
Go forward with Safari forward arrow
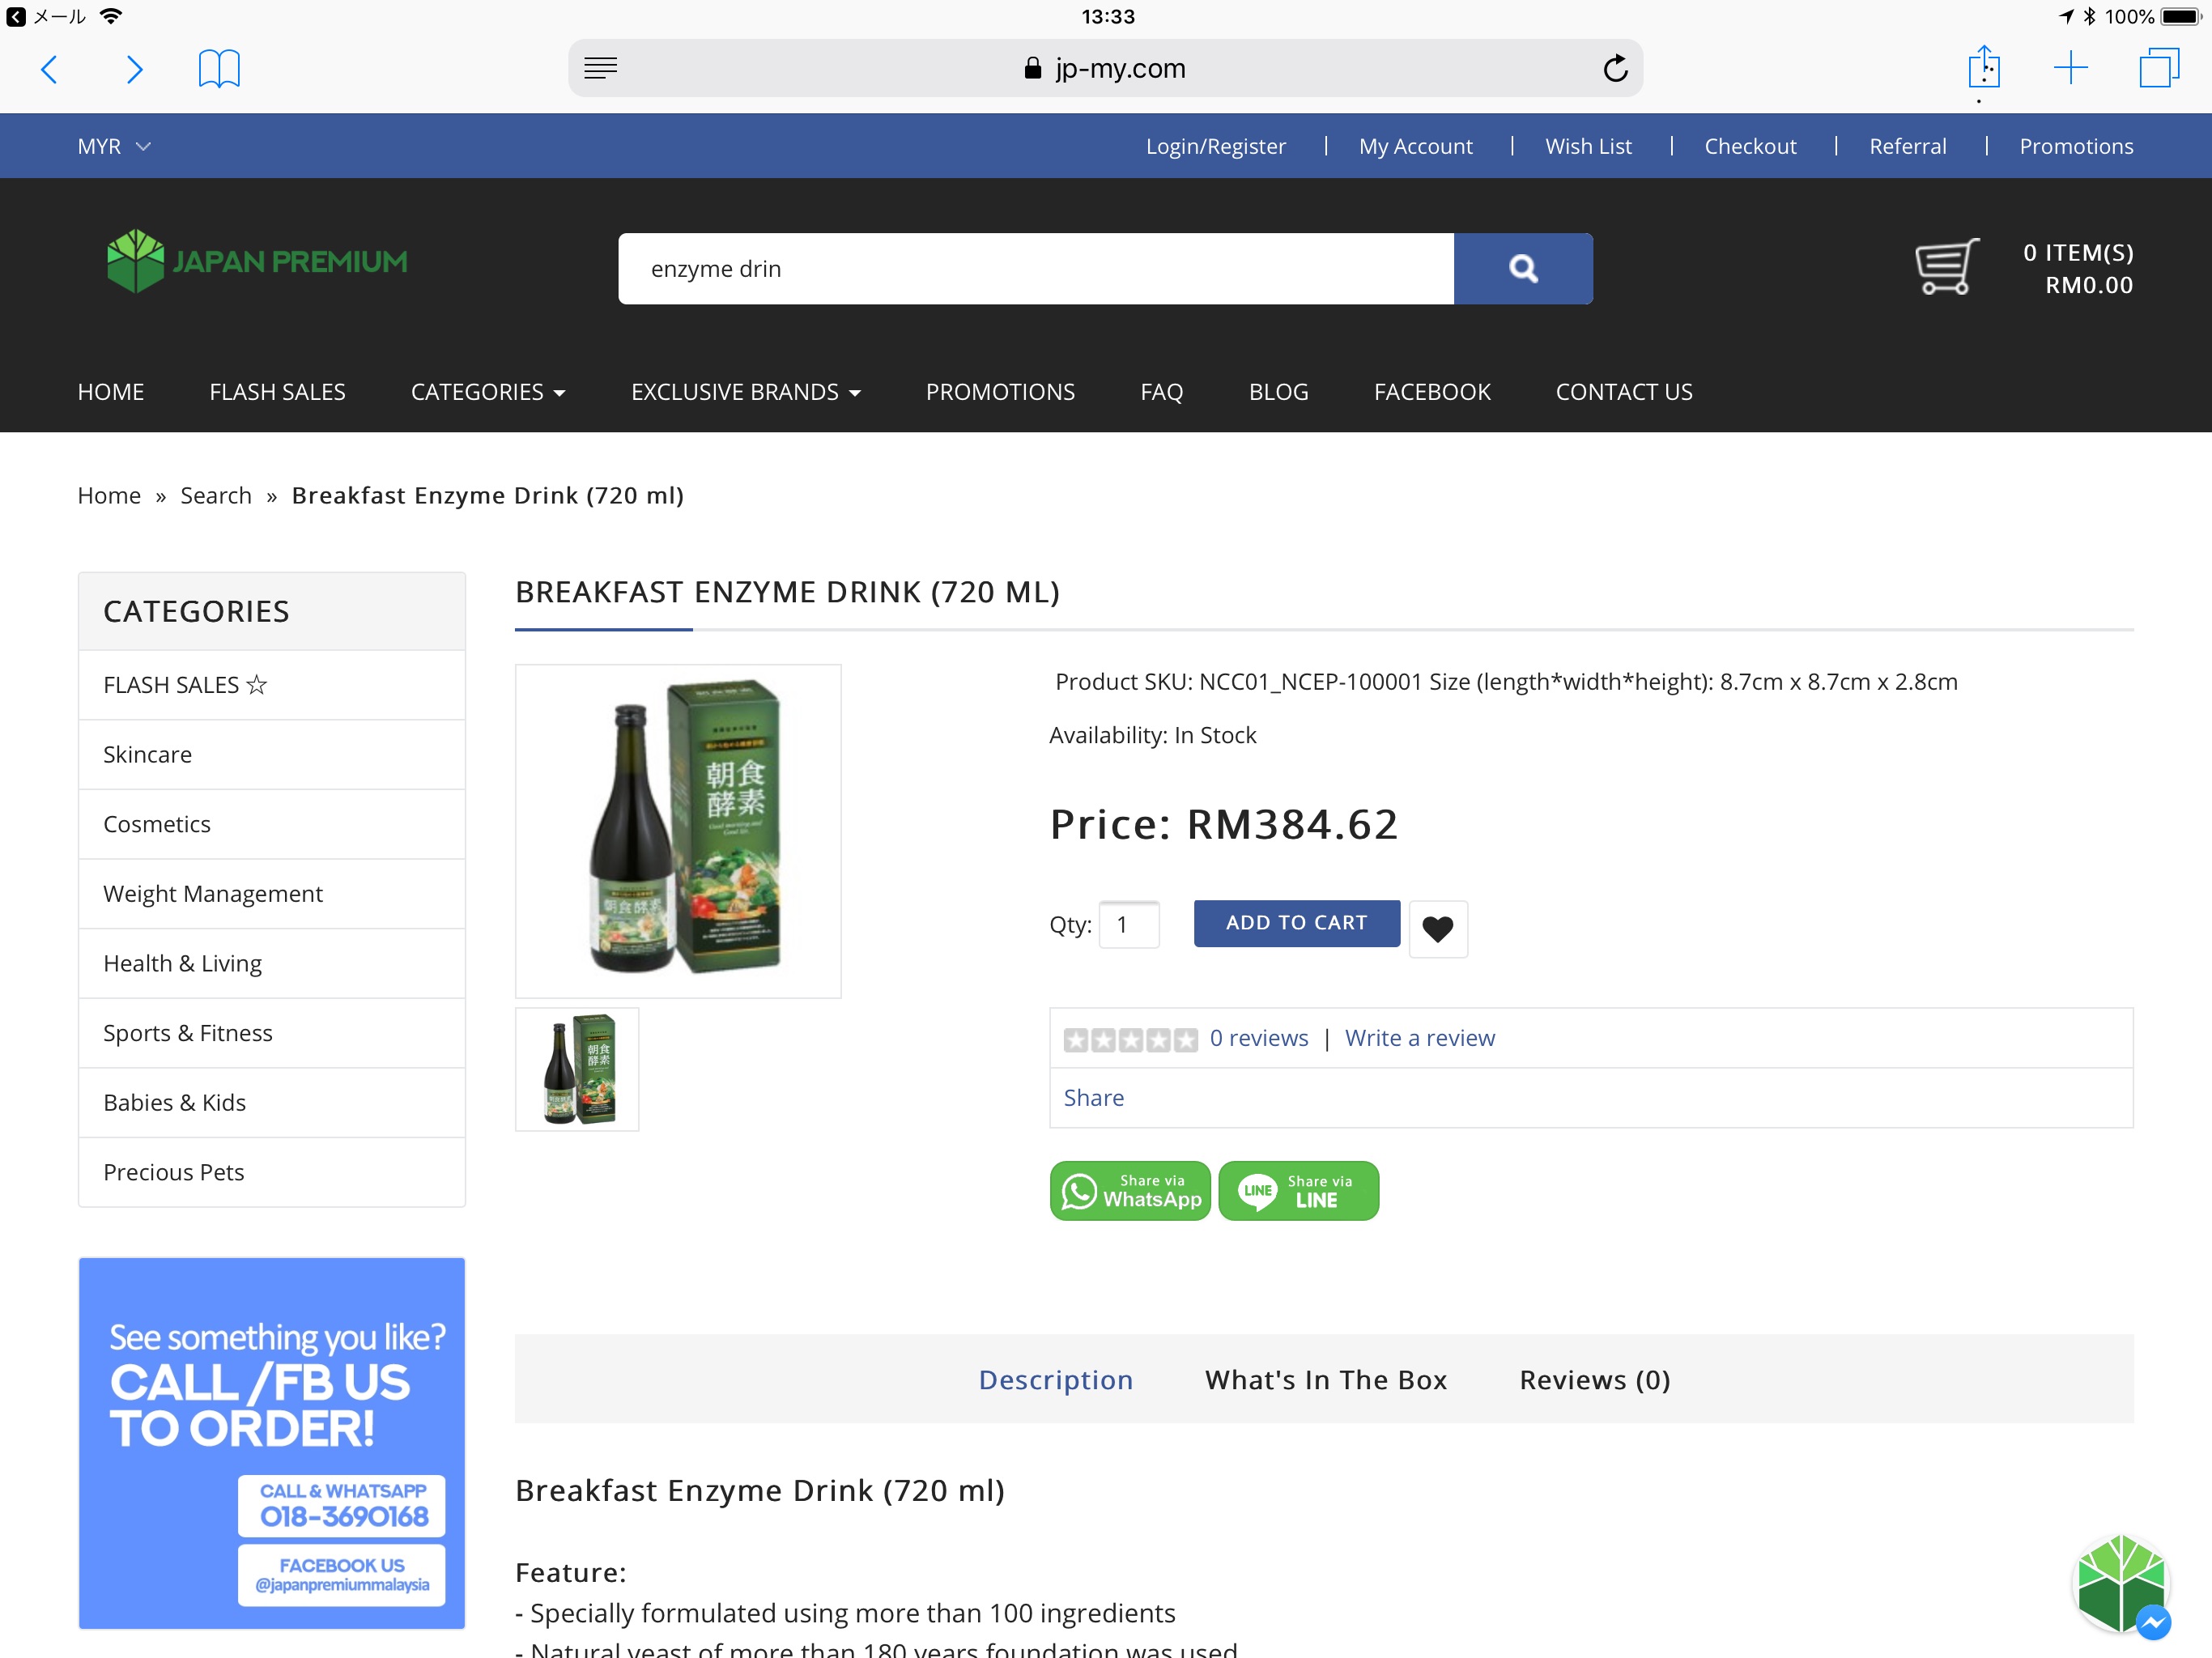point(134,69)
